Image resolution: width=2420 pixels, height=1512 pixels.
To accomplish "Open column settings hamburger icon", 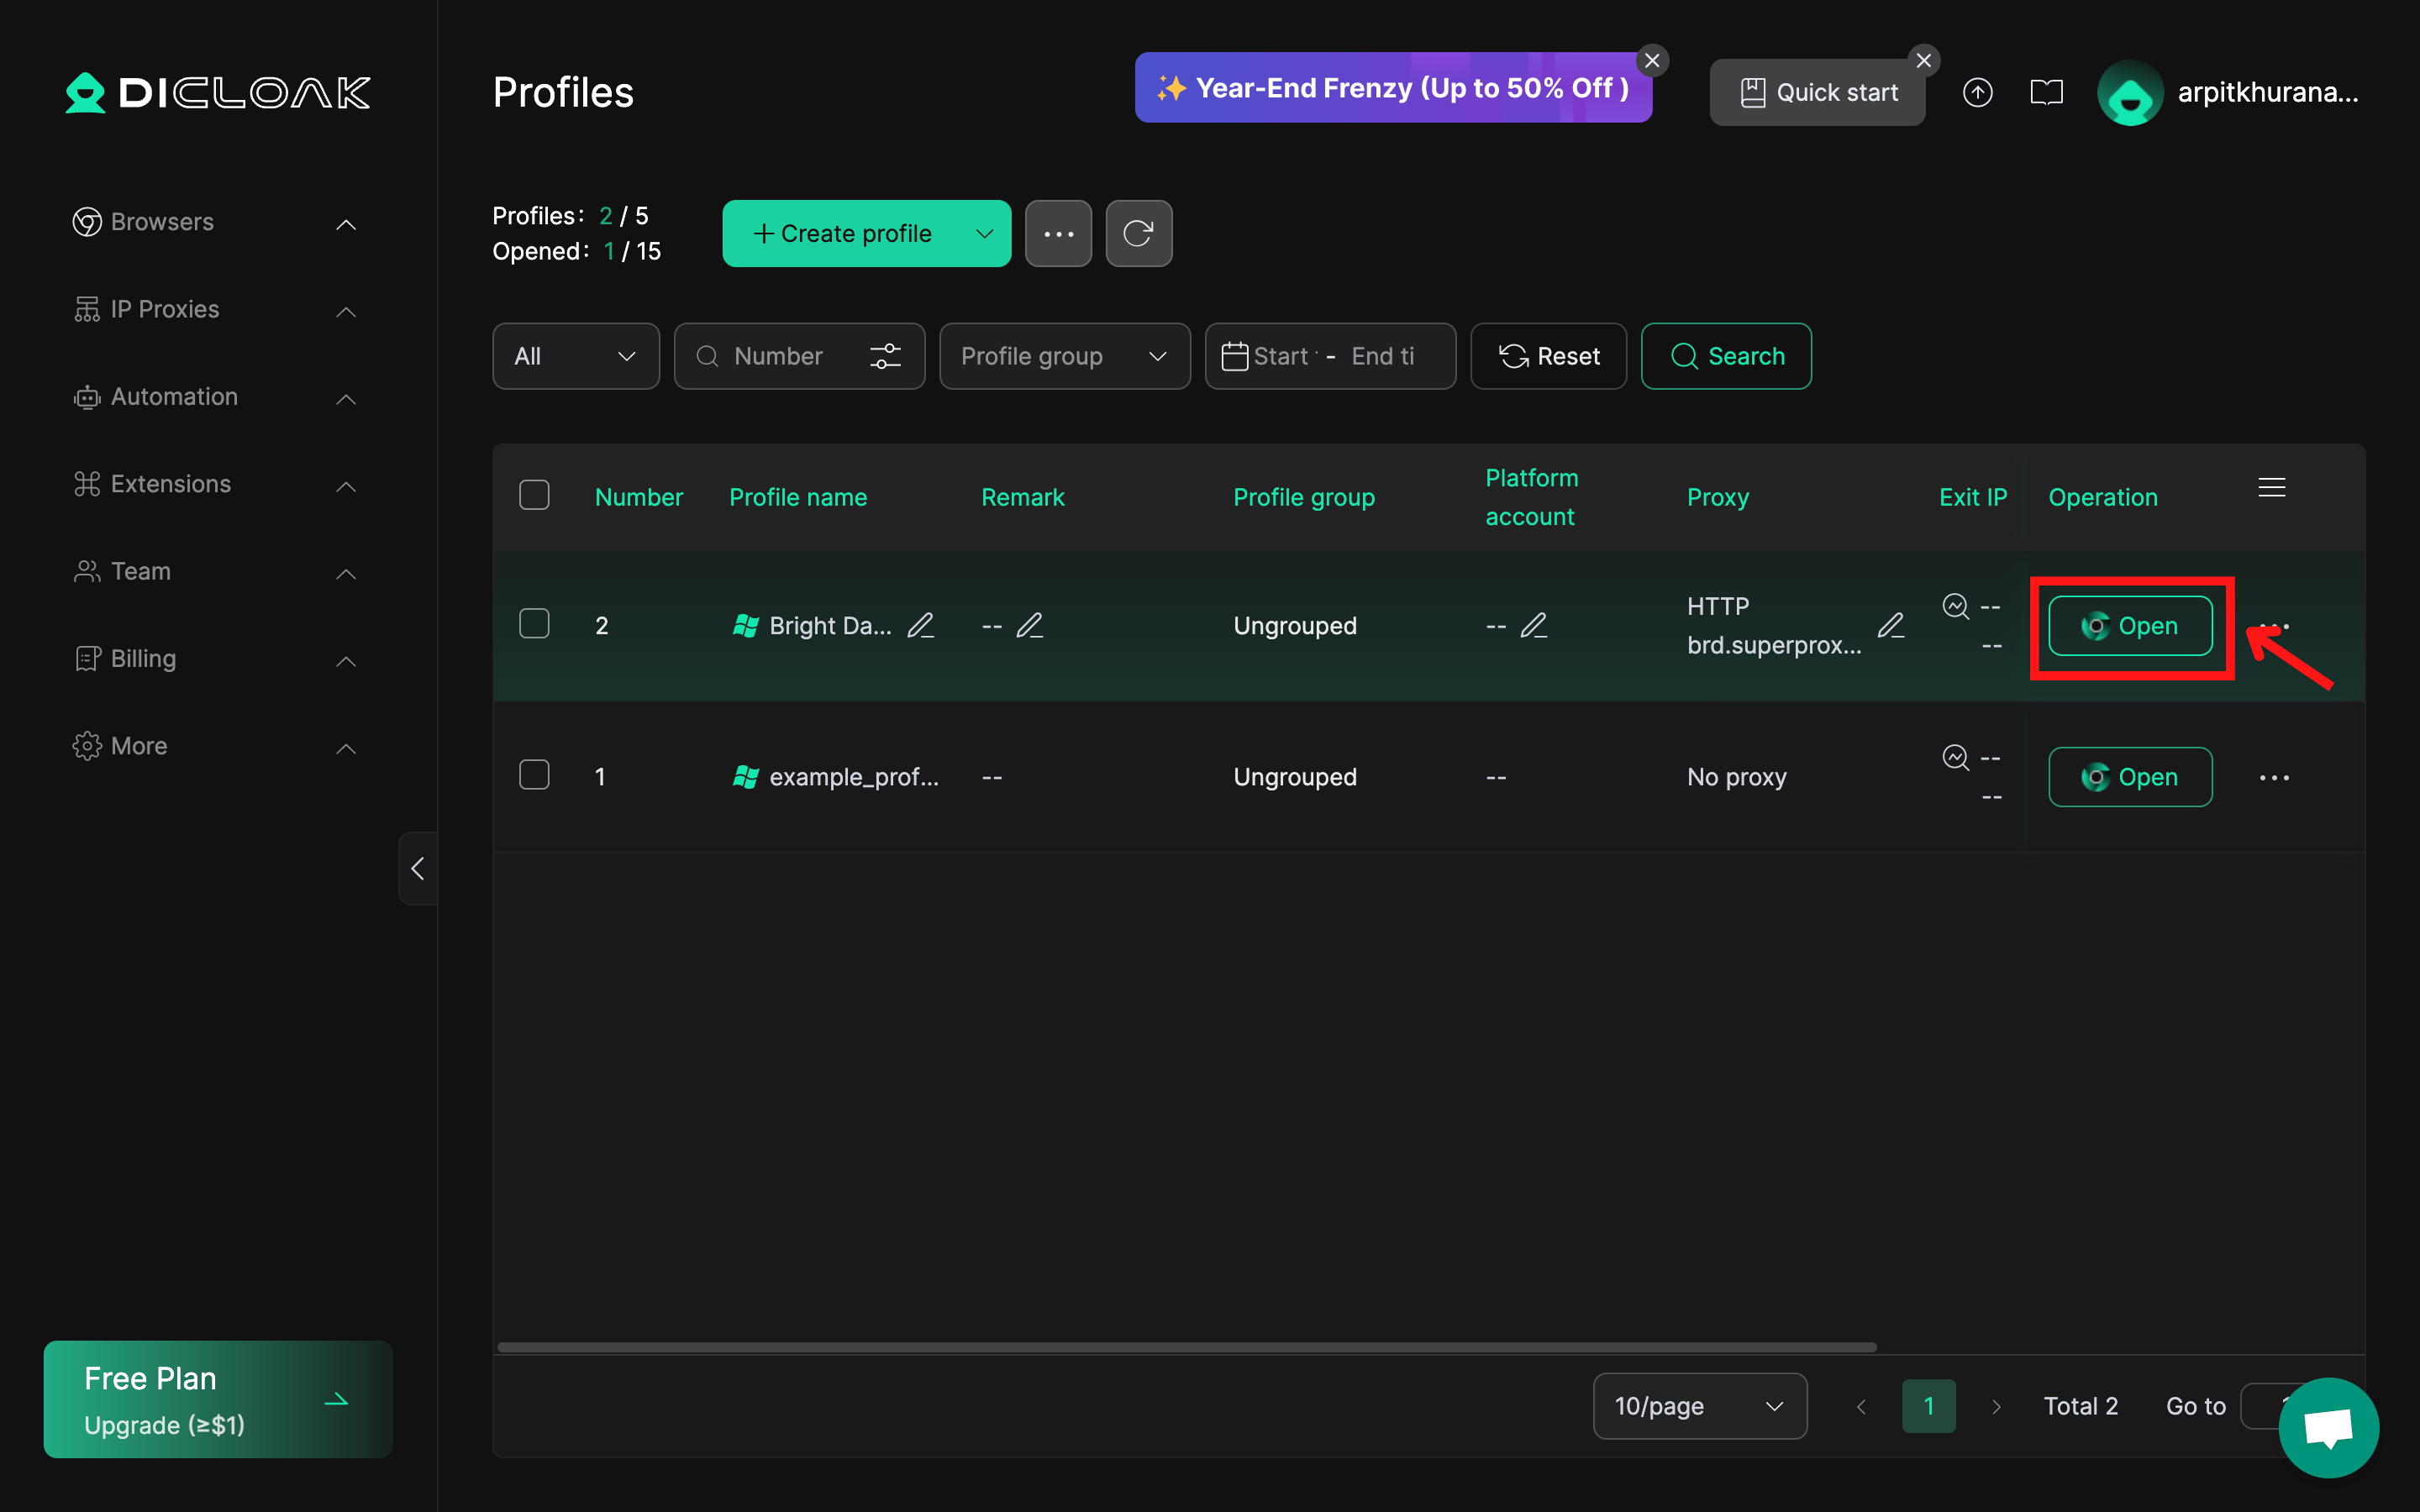I will pyautogui.click(x=2271, y=487).
